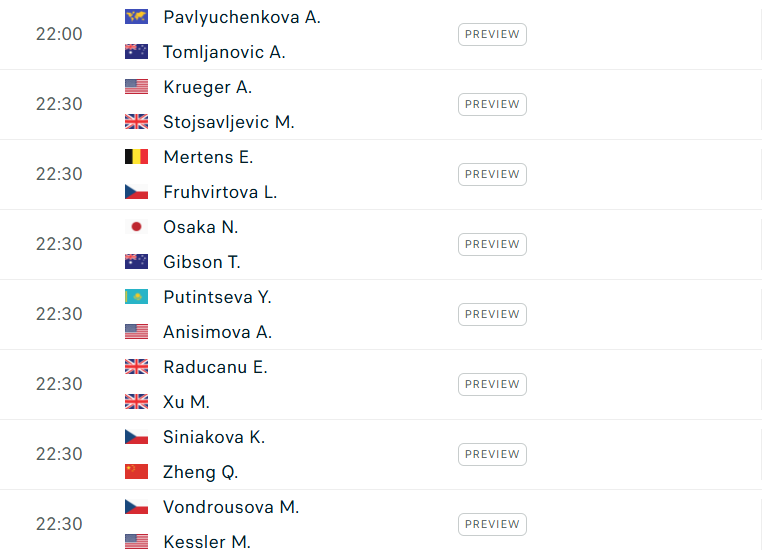
Task: Open preview for Vondrousova vs Kessler match
Action: pos(492,524)
